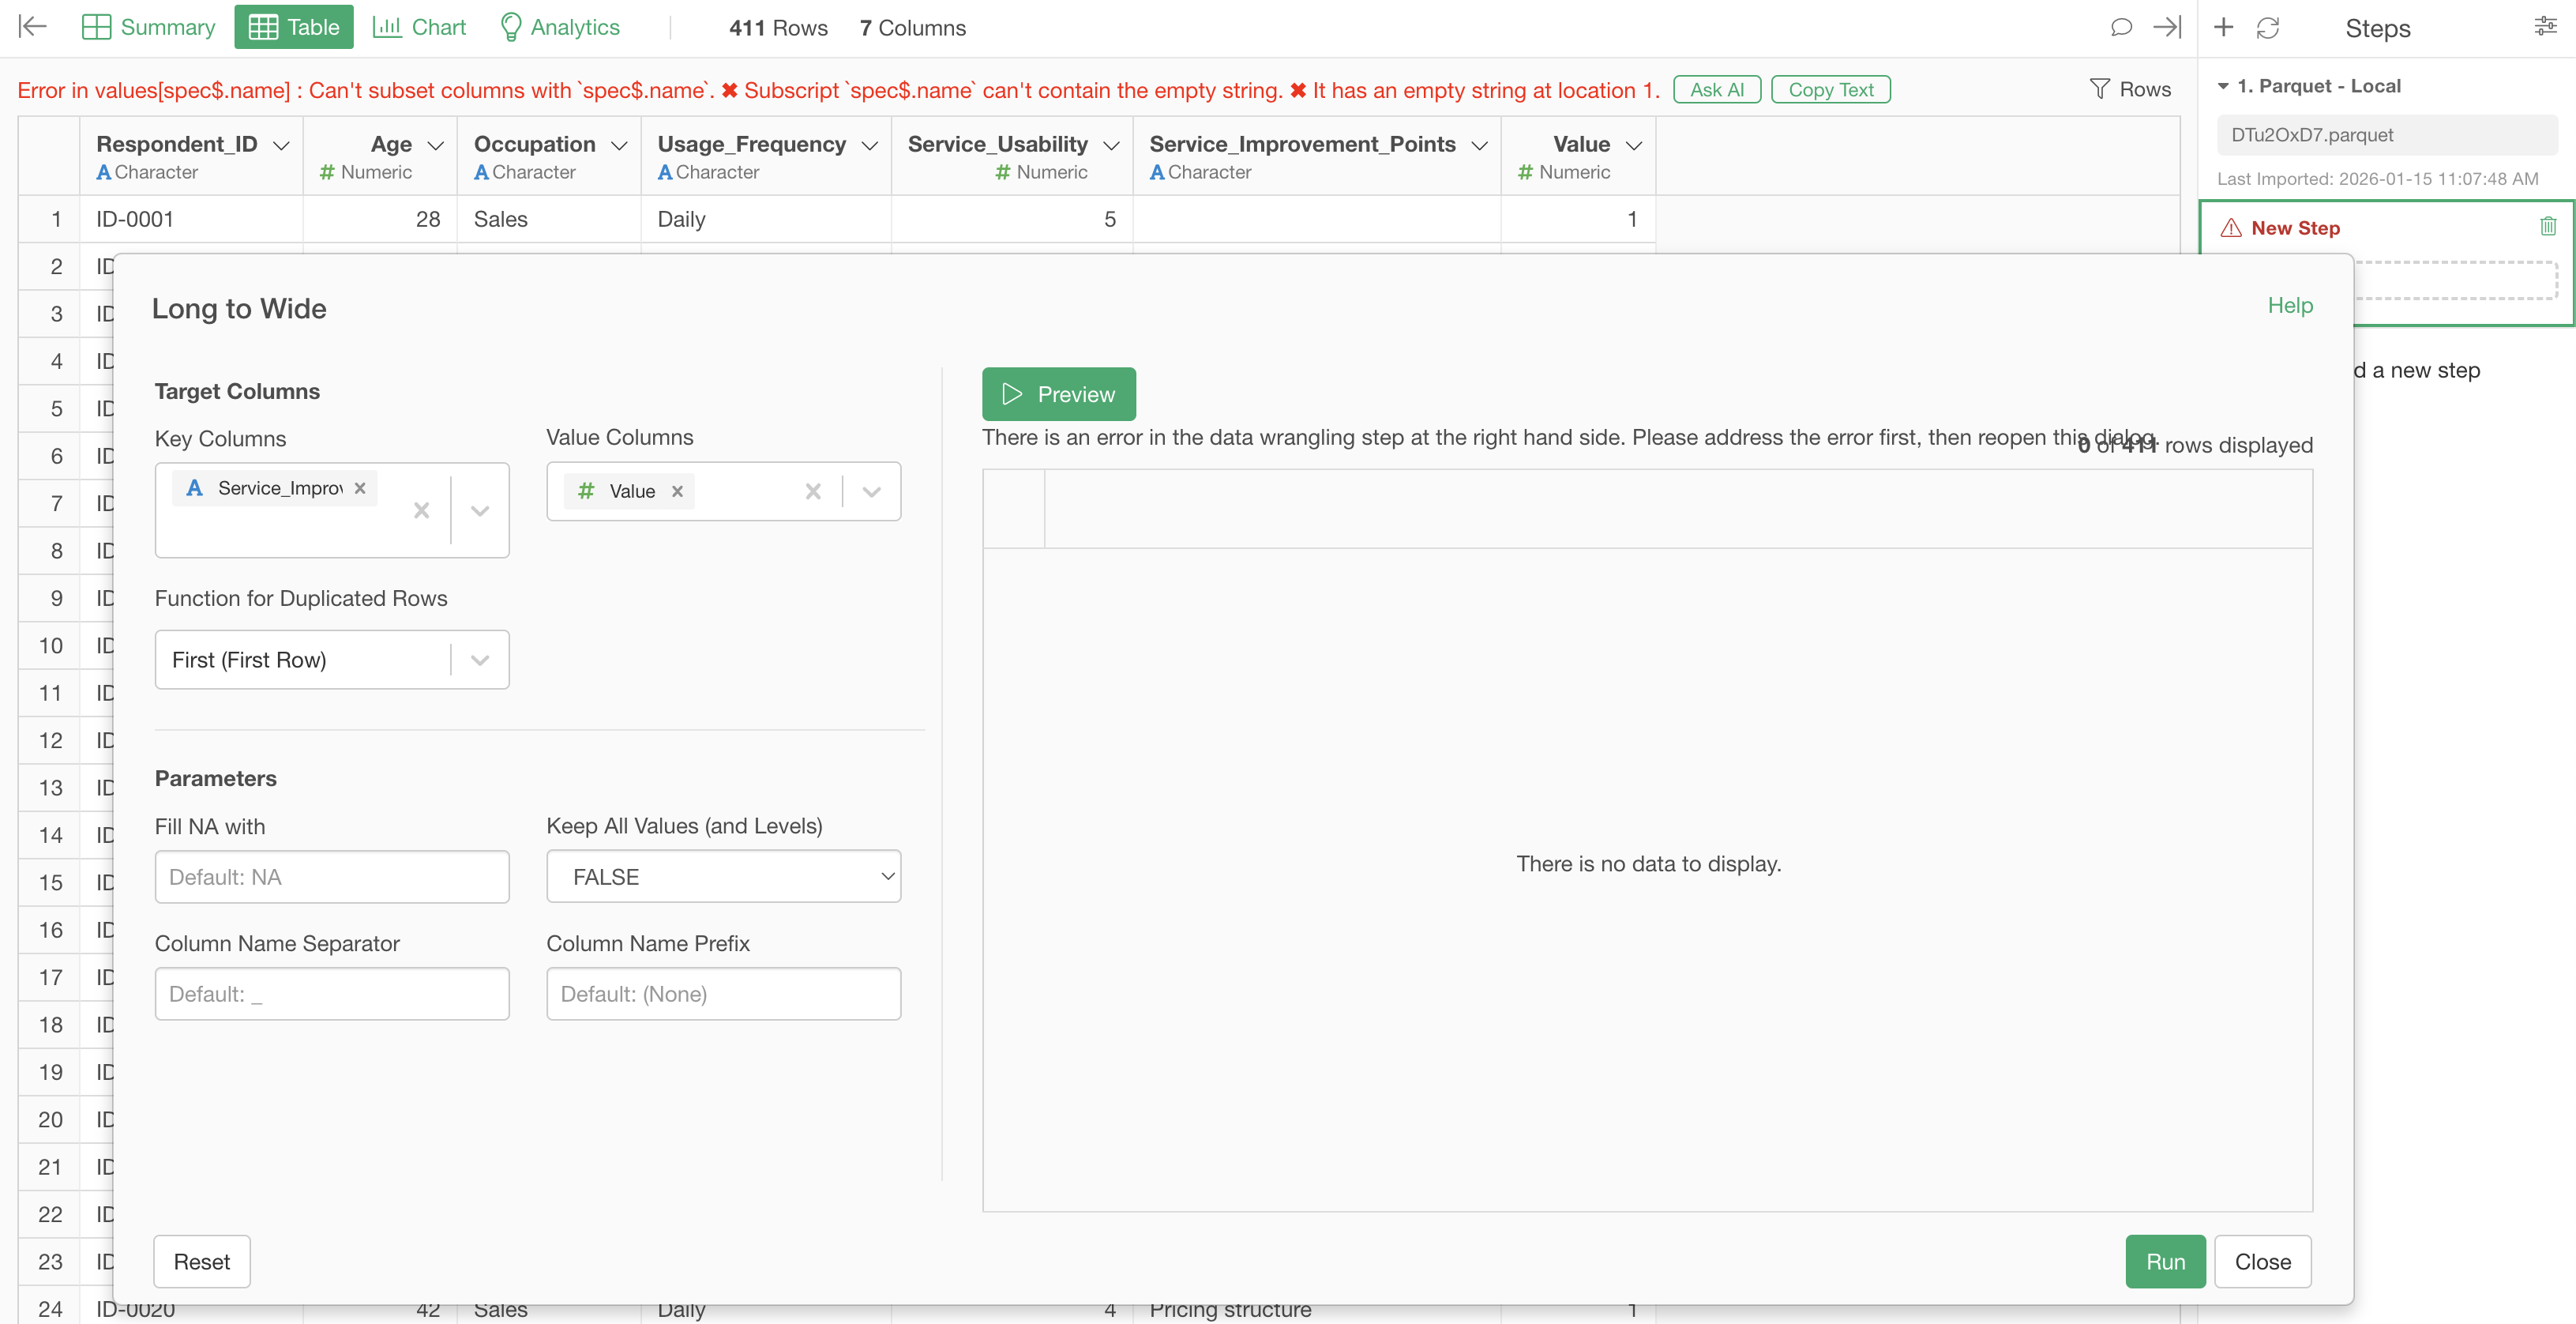
Task: Switch to the Analytics tab
Action: [x=559, y=27]
